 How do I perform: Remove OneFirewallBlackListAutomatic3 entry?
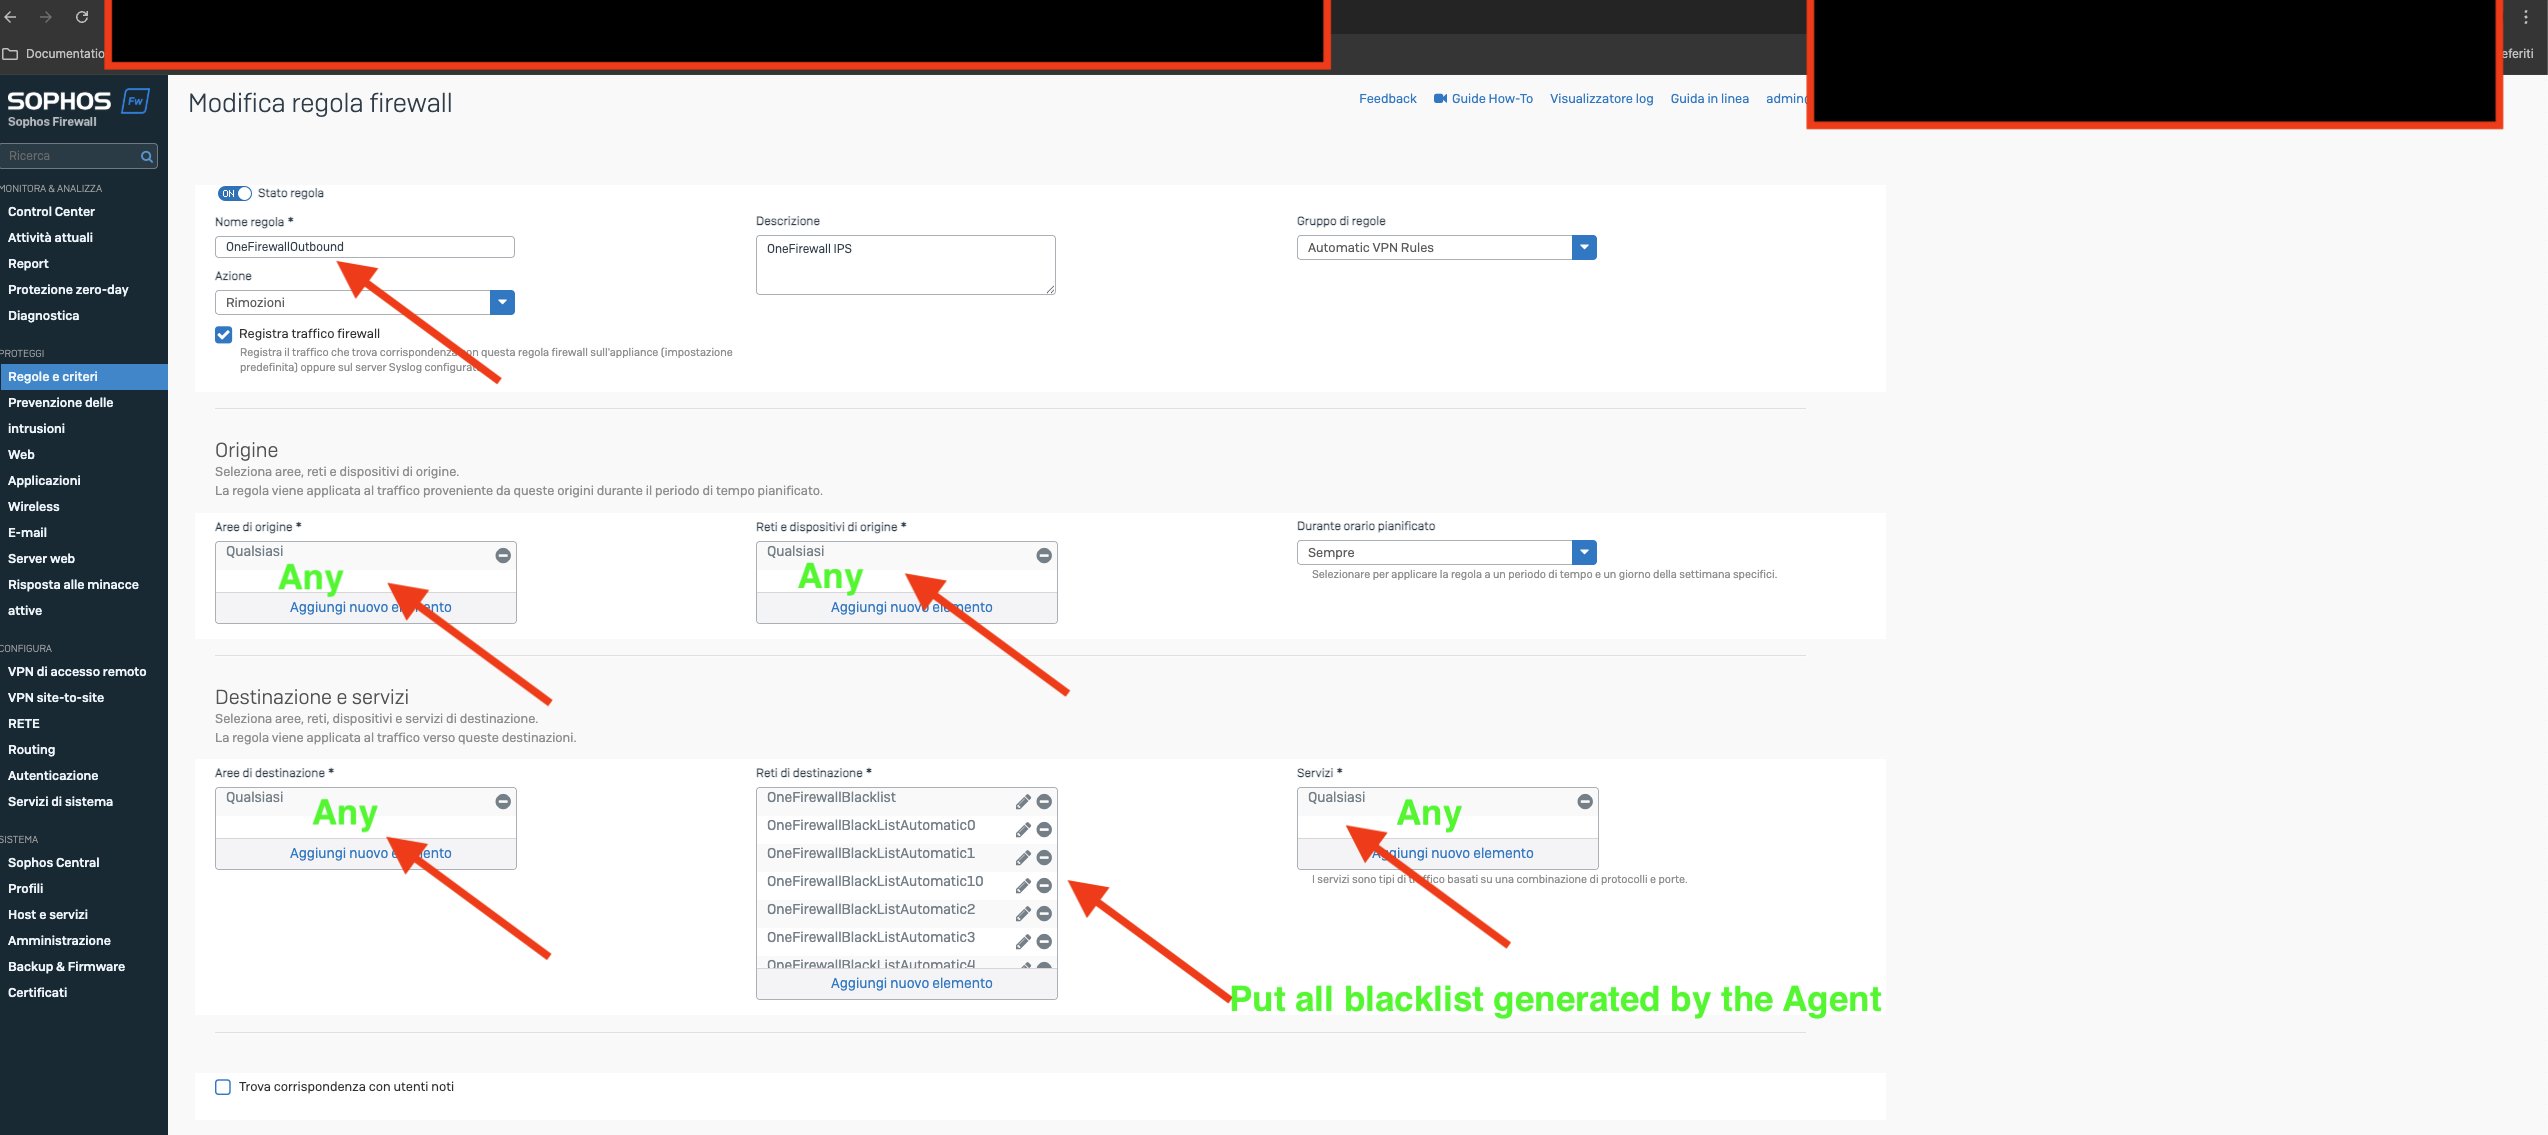(1044, 942)
